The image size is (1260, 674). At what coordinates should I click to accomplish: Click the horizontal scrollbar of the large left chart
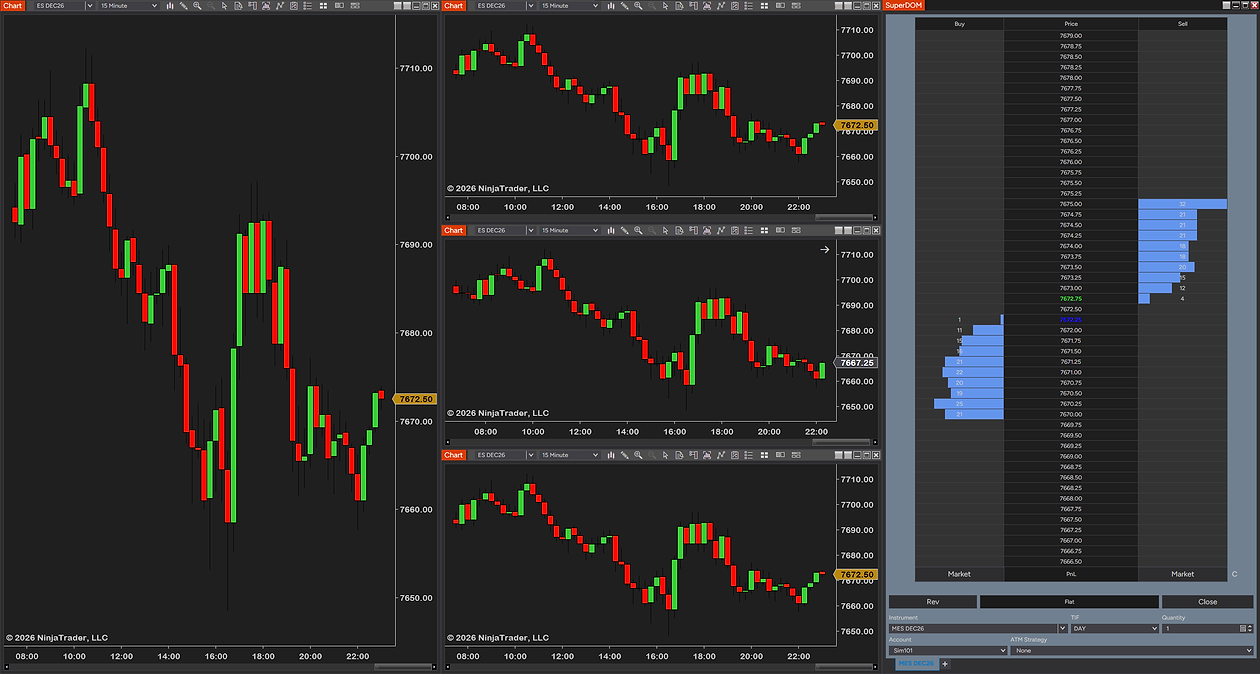(x=403, y=666)
